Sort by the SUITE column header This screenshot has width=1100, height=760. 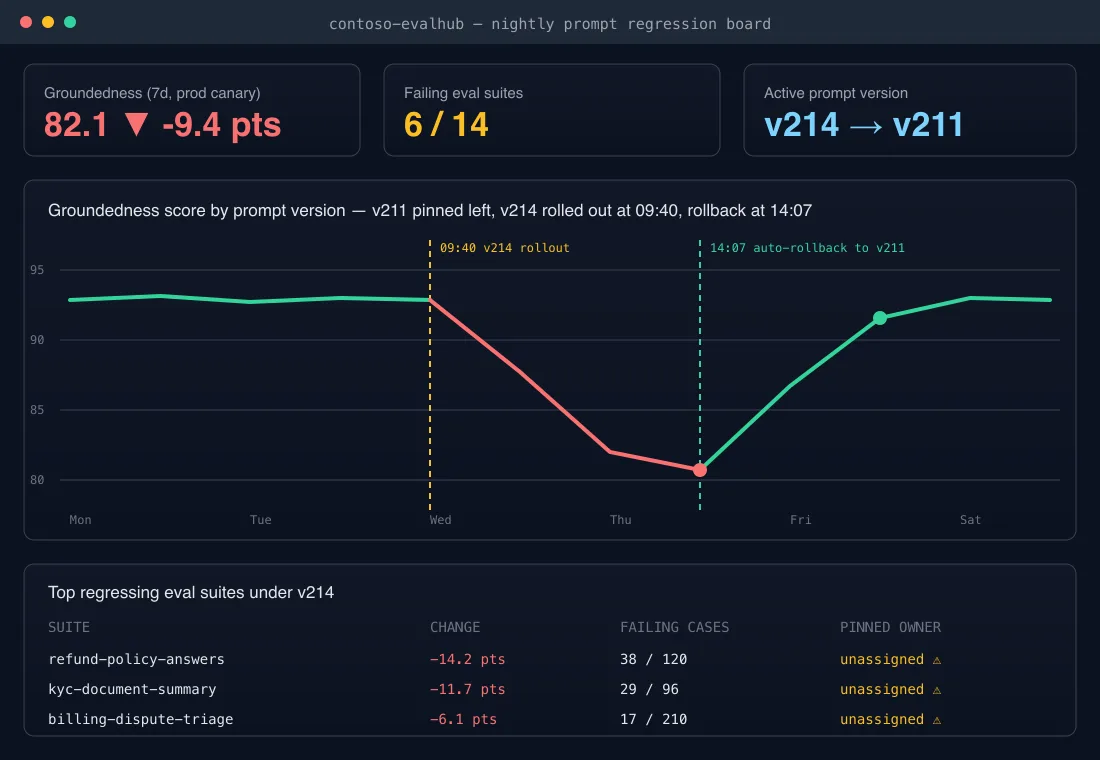(x=69, y=627)
